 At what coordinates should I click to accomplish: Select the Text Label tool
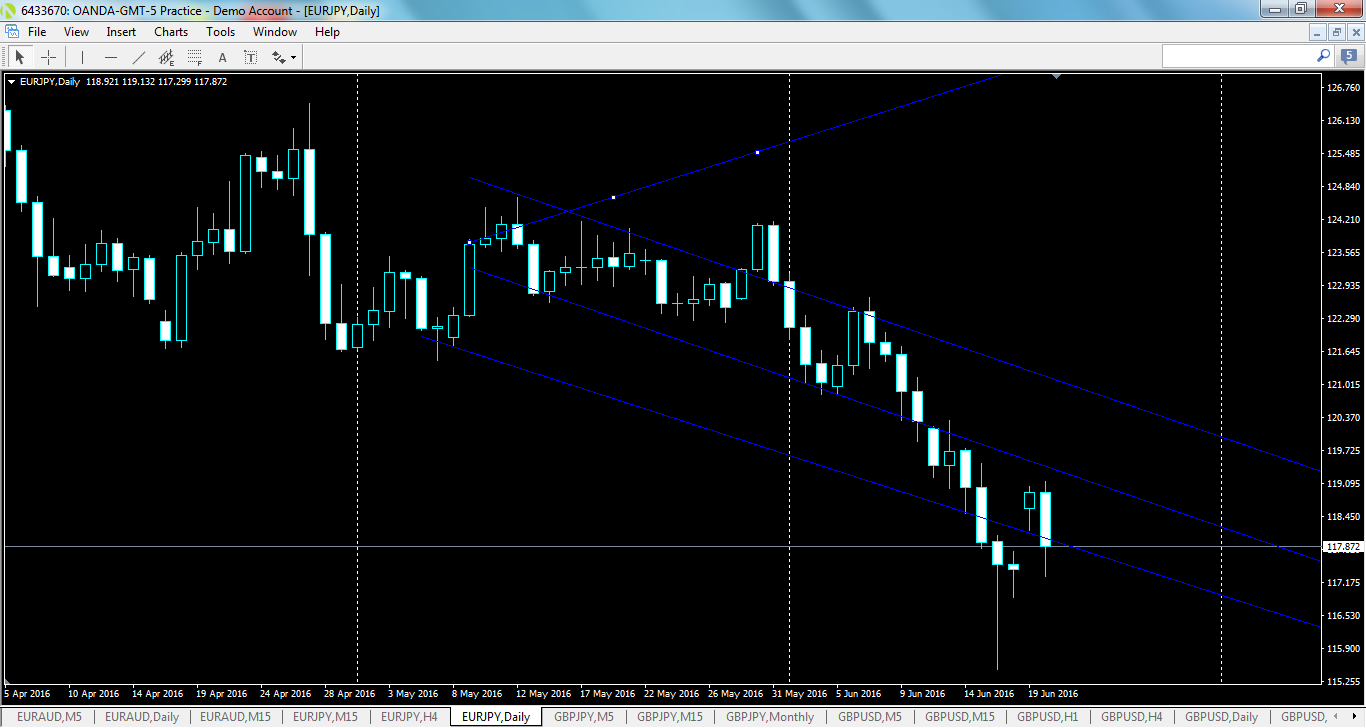[x=250, y=56]
